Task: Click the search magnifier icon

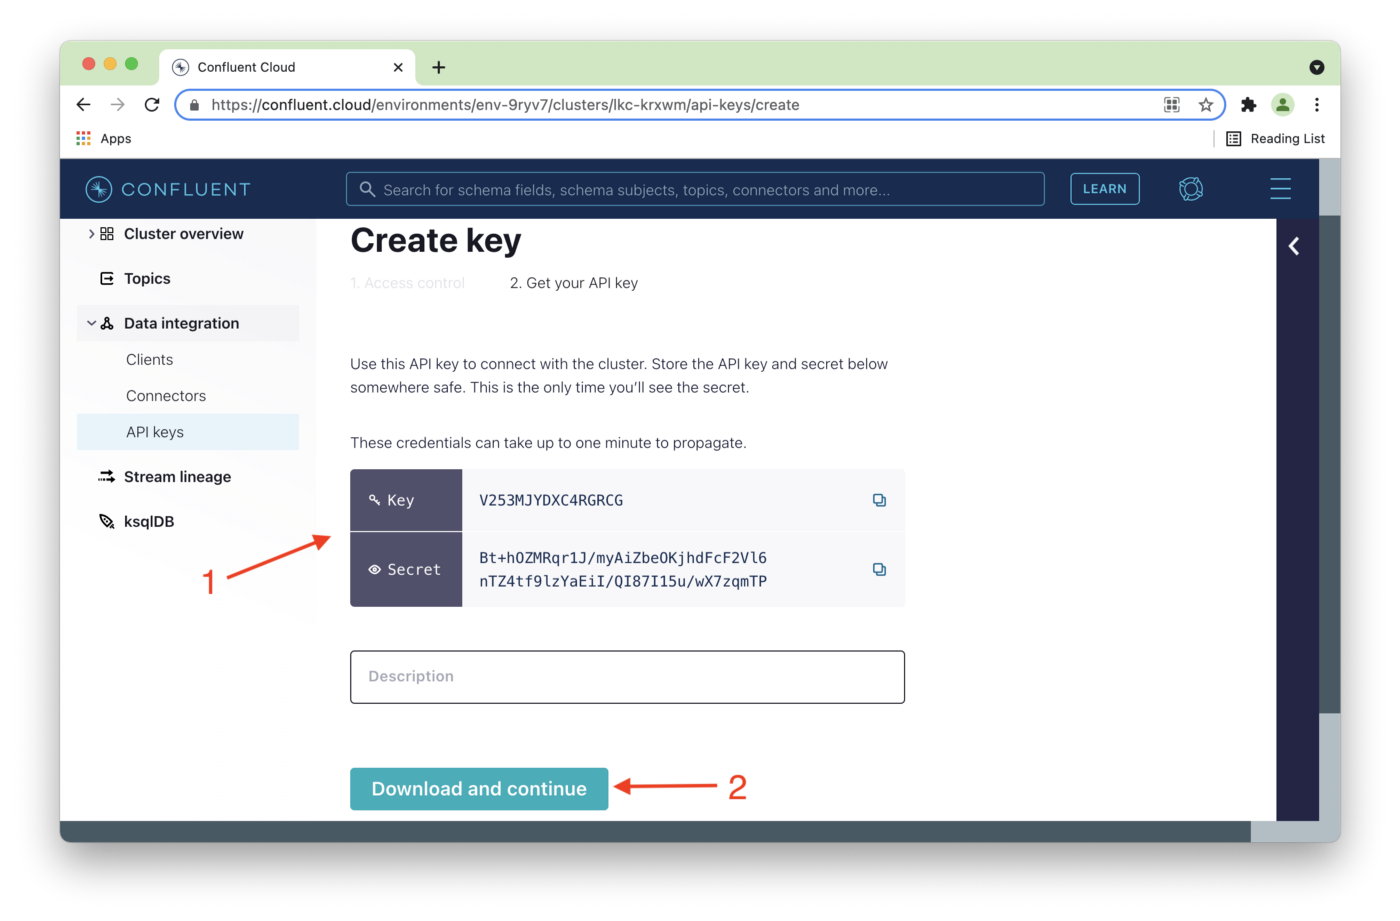Action: [367, 189]
